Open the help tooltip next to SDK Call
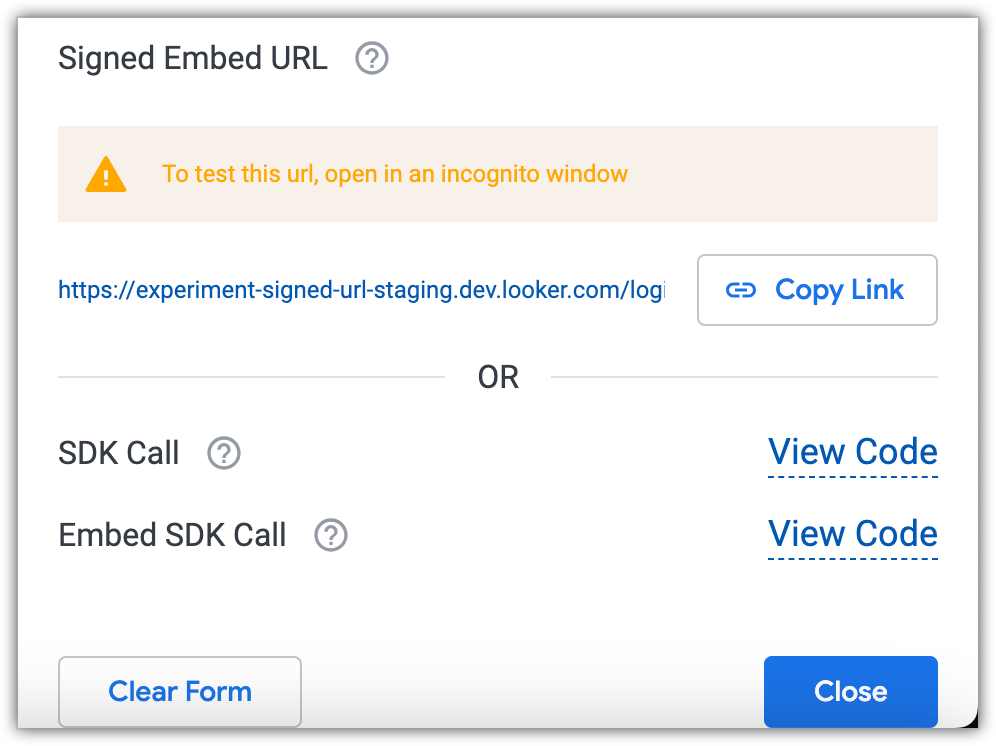Screen dimensions: 996x746 point(224,453)
